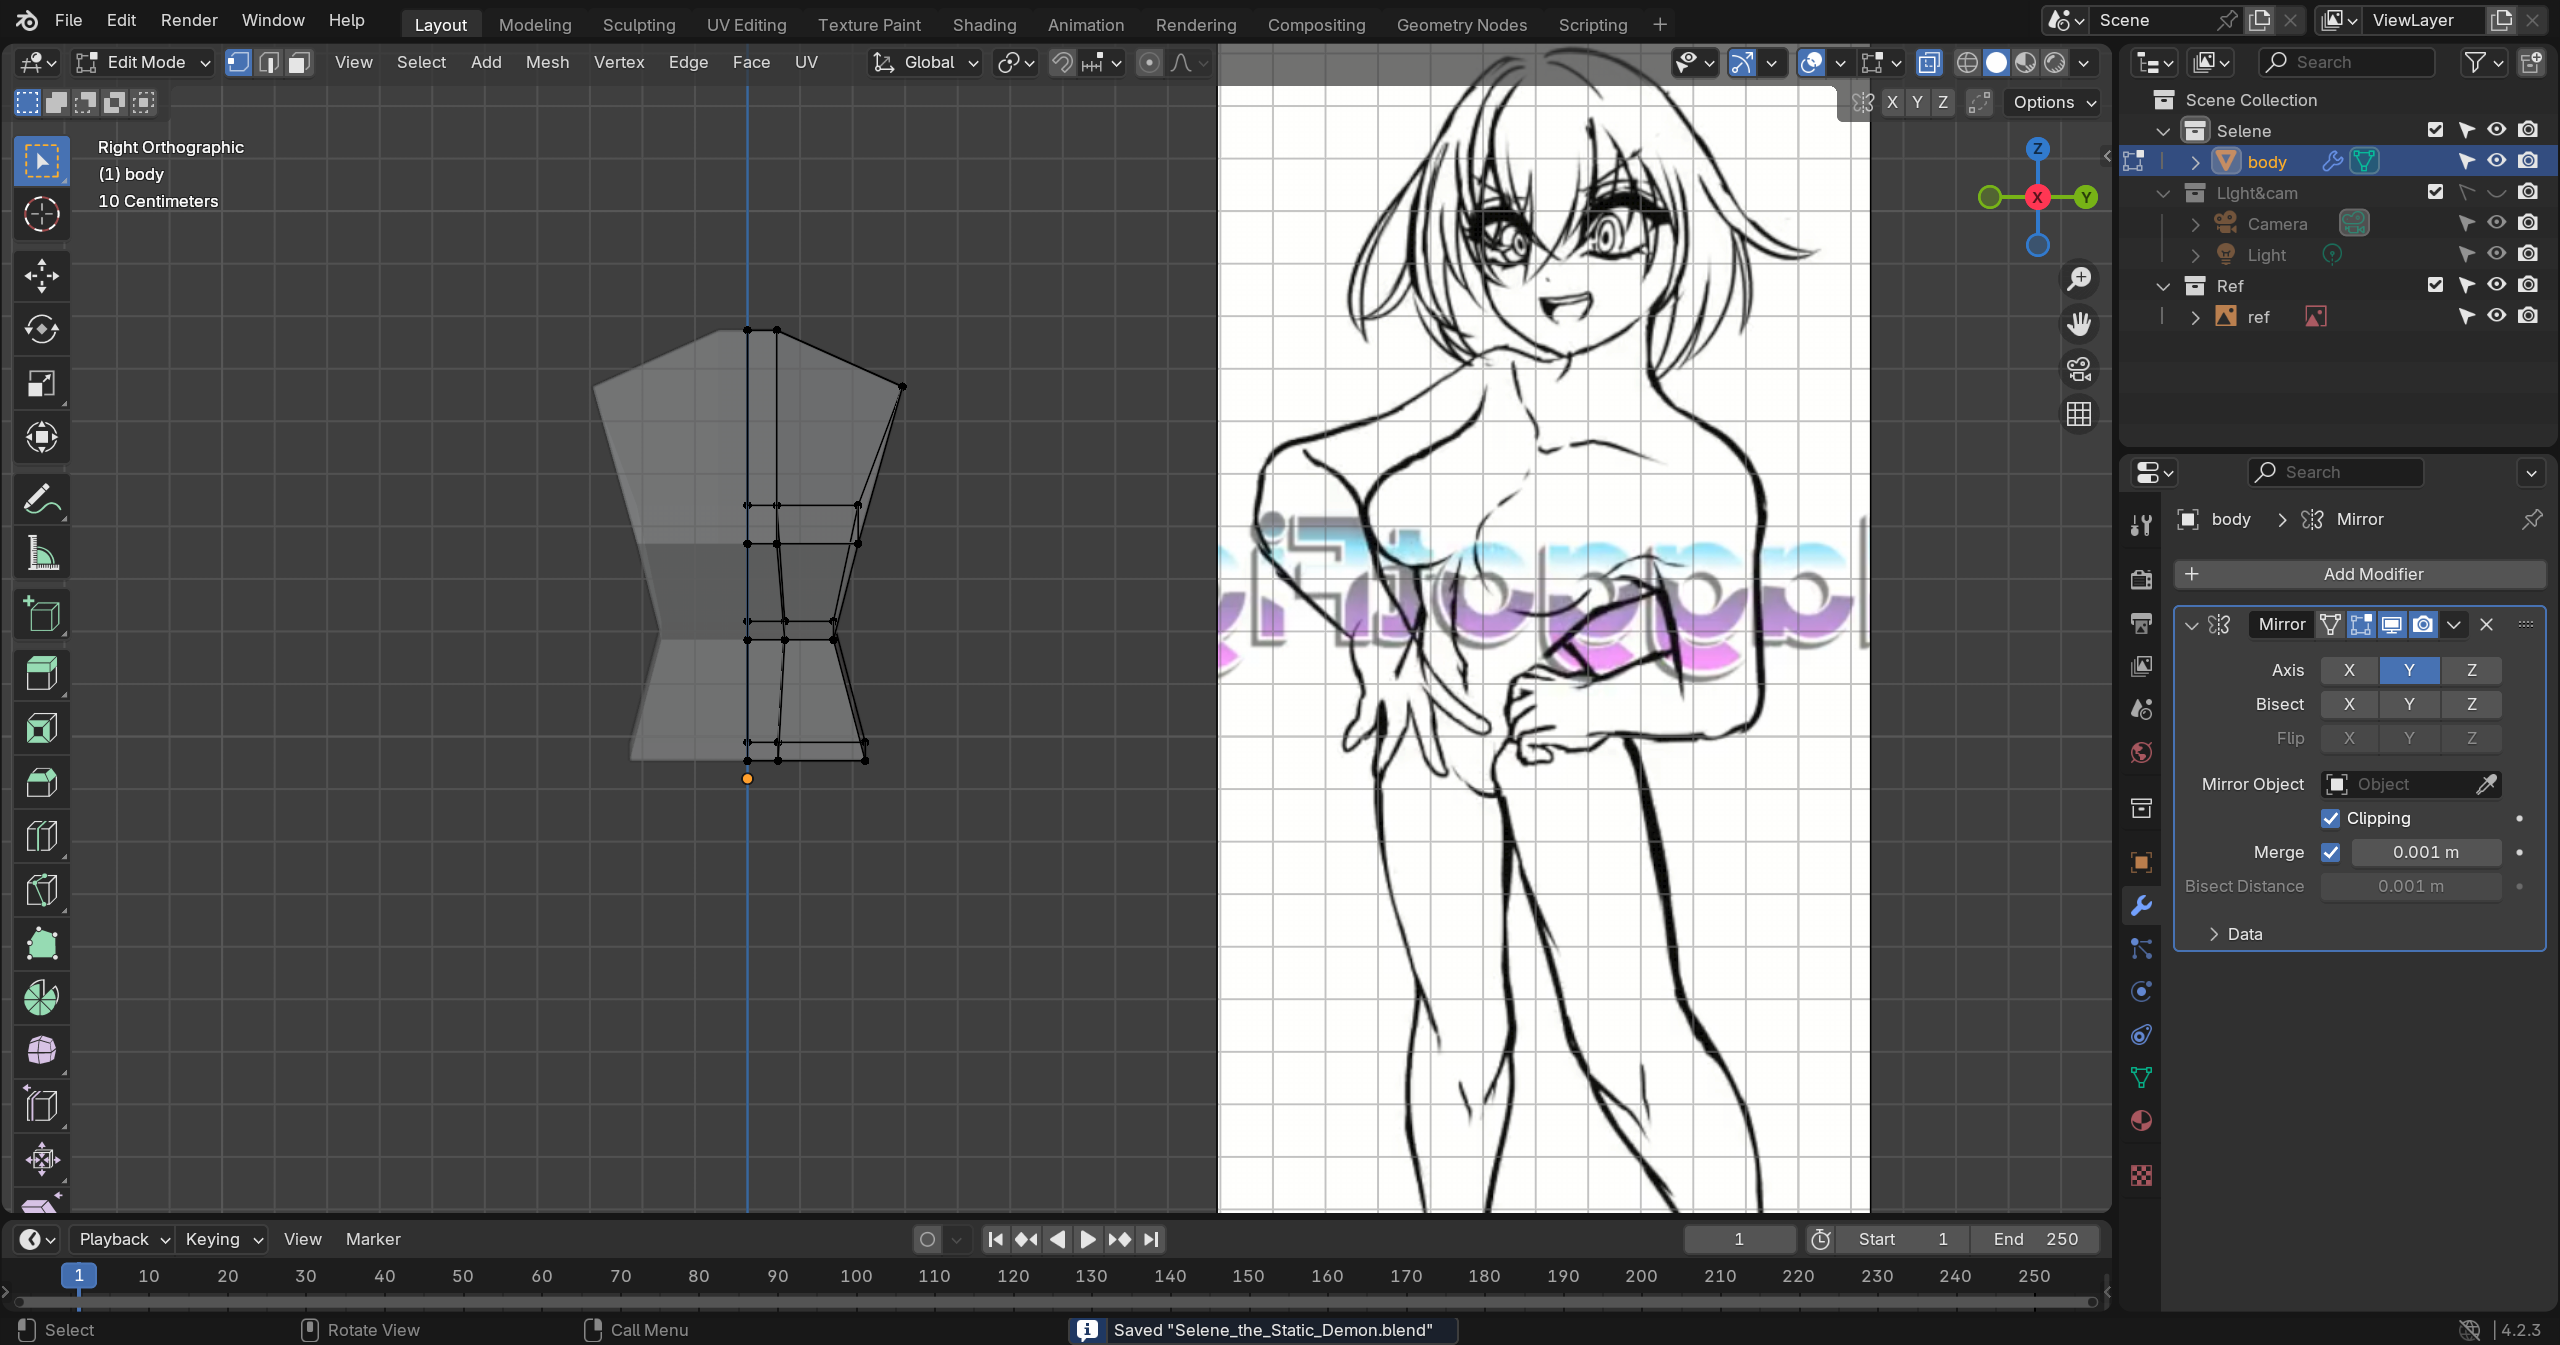Click the Merge distance field
The width and height of the screenshot is (2560, 1345).
click(2426, 852)
